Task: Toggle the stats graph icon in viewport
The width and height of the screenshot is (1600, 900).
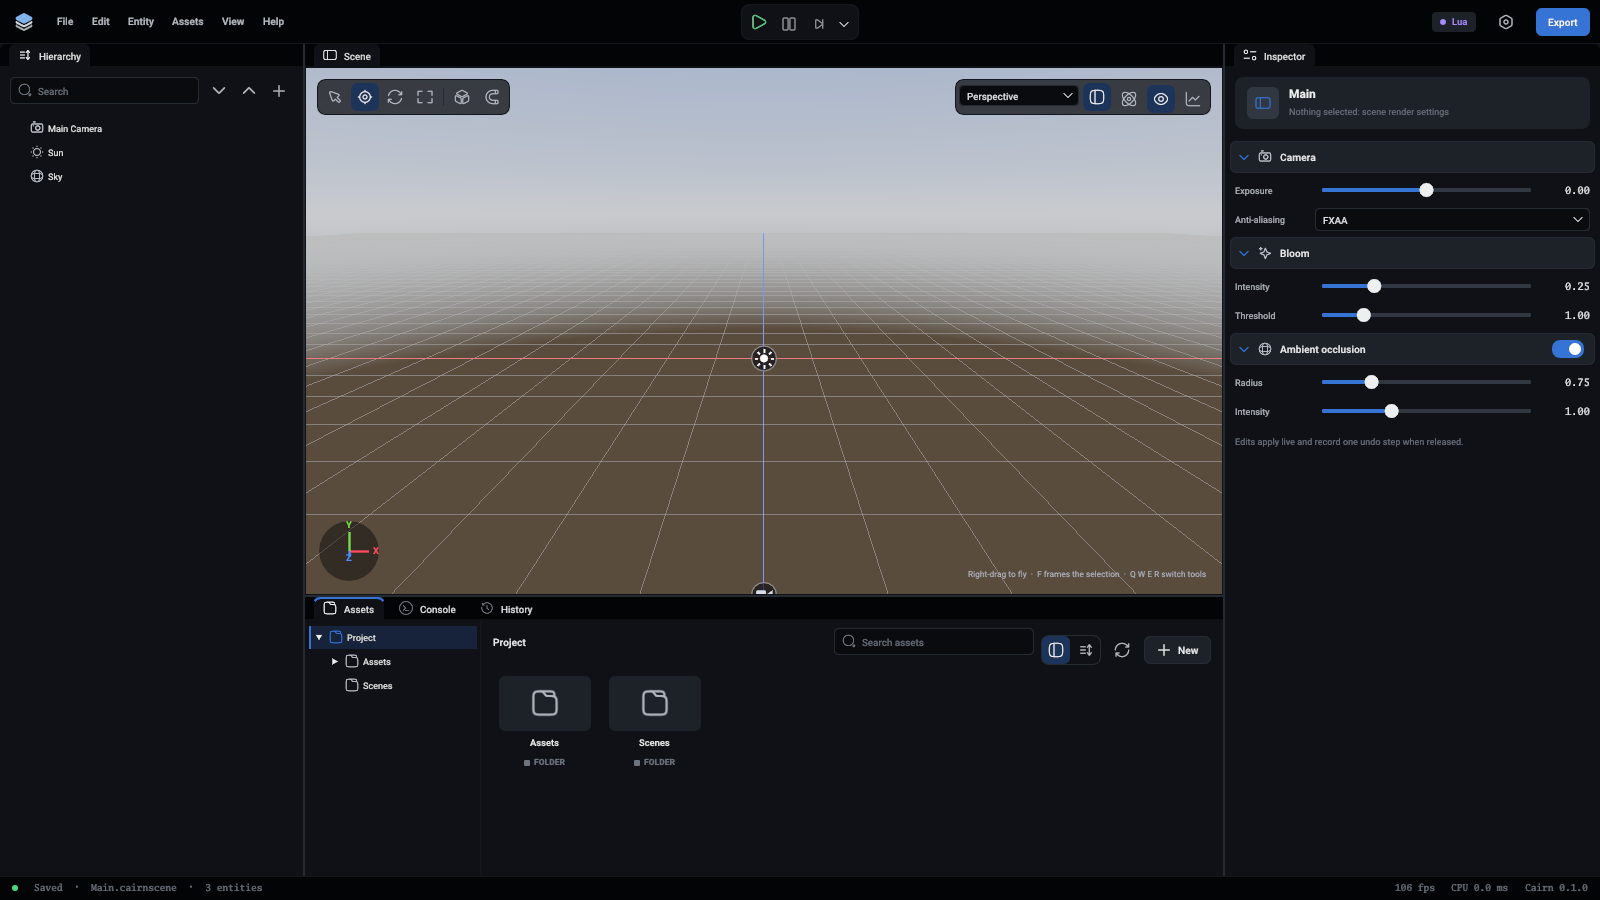Action: click(1193, 98)
